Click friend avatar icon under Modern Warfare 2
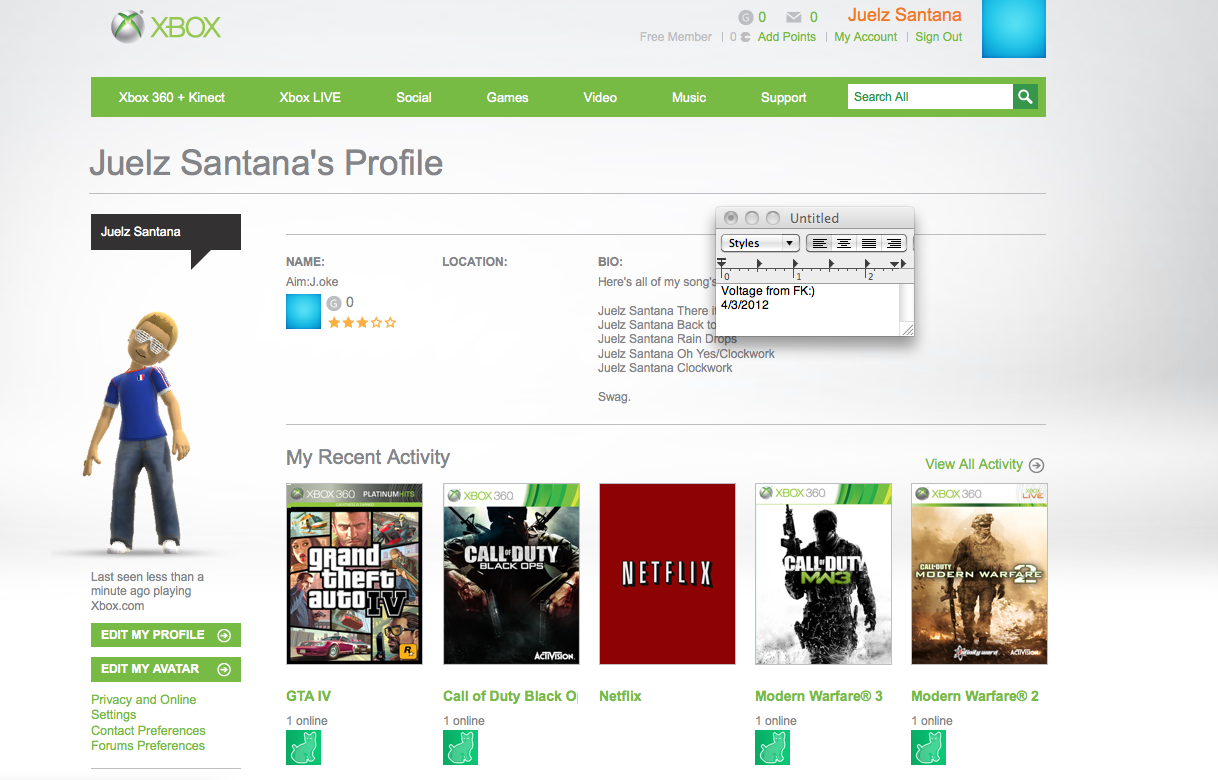This screenshot has height=780, width=1218. [928, 747]
